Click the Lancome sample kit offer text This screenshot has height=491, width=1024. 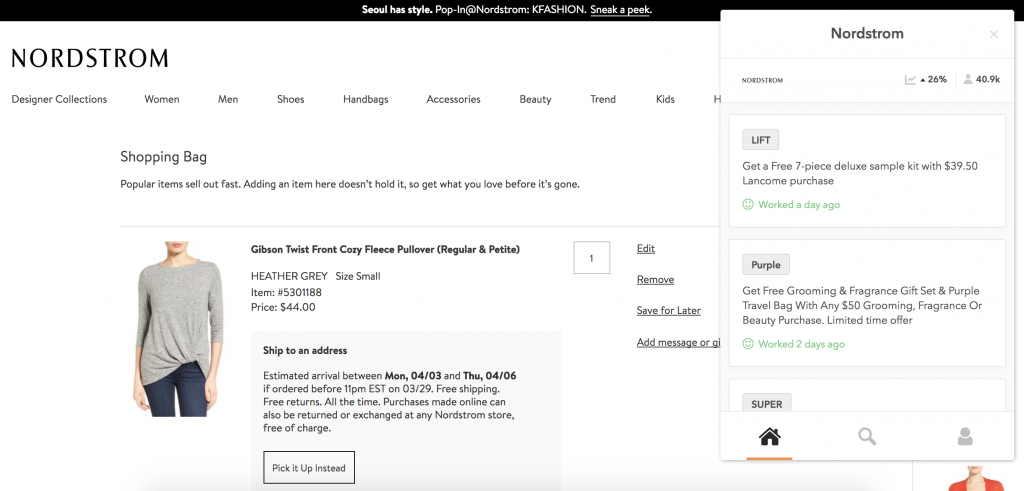coord(860,173)
